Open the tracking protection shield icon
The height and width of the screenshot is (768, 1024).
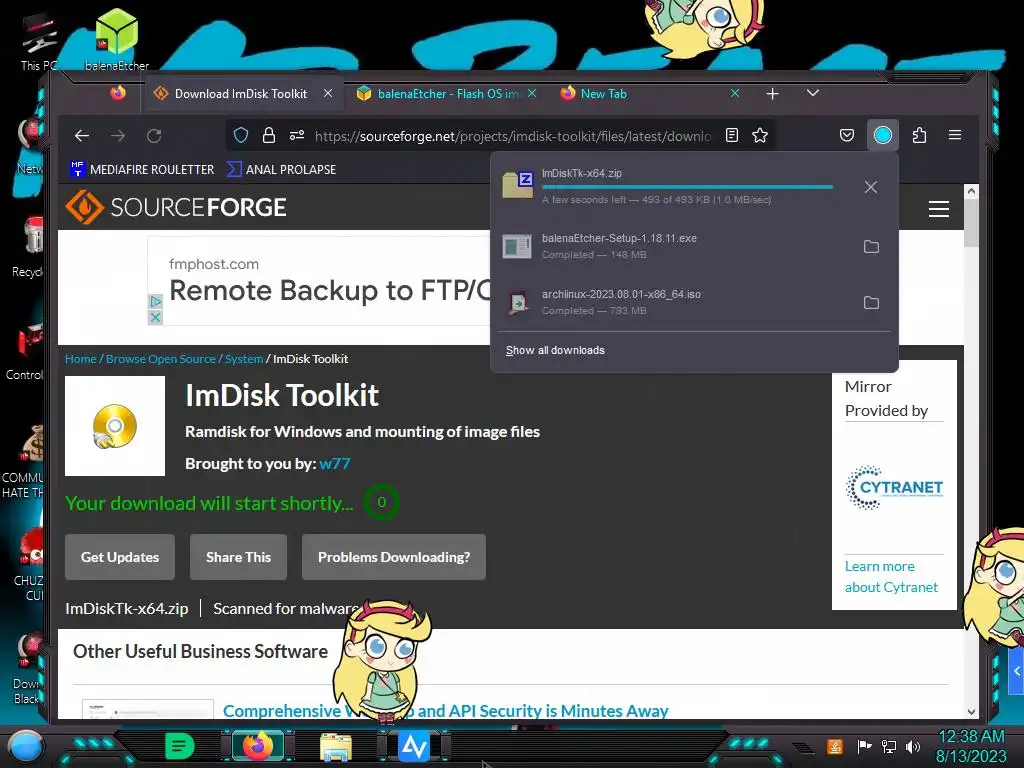click(241, 135)
